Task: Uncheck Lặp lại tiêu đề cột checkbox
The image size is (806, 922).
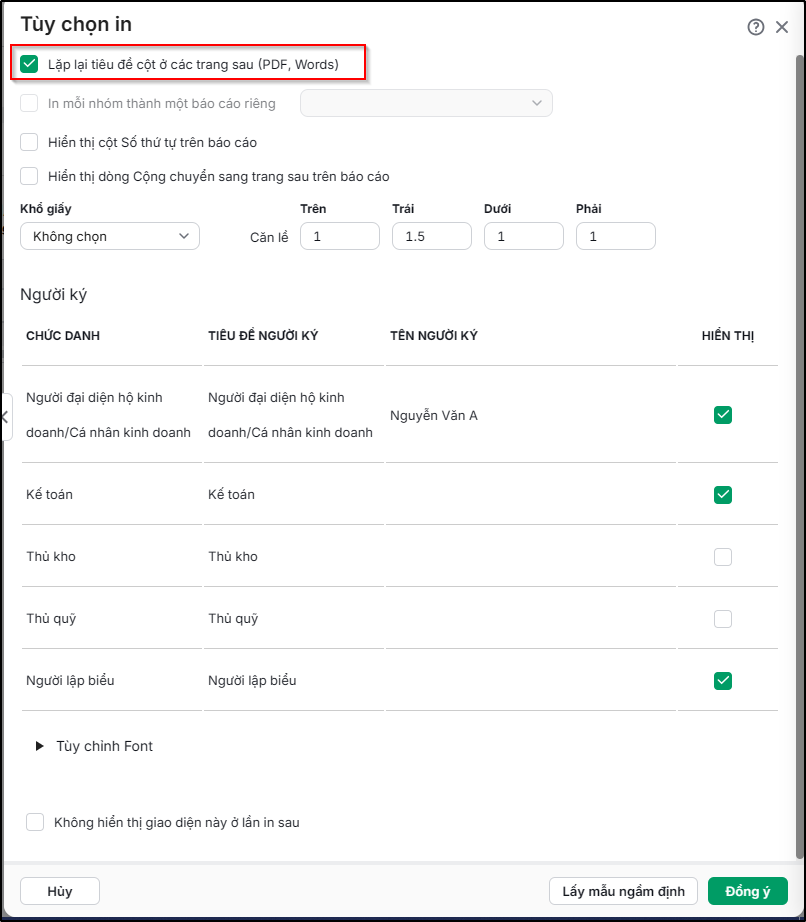Action: click(x=29, y=64)
